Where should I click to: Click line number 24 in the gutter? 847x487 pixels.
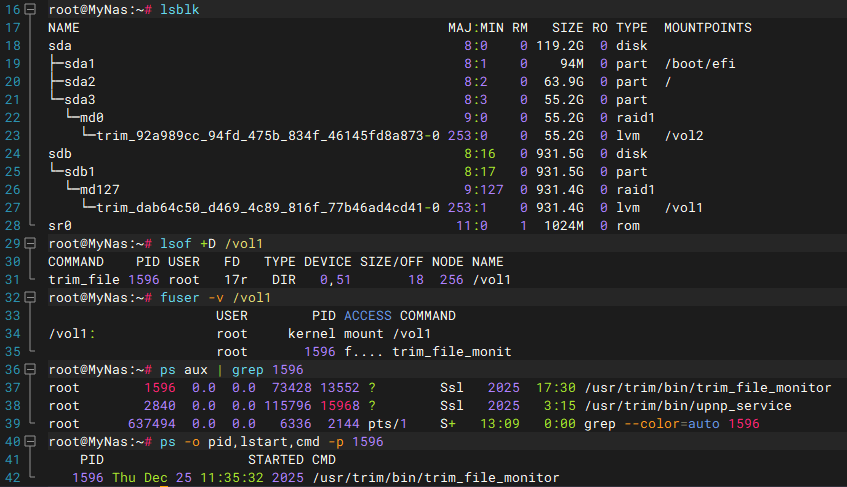(x=12, y=154)
